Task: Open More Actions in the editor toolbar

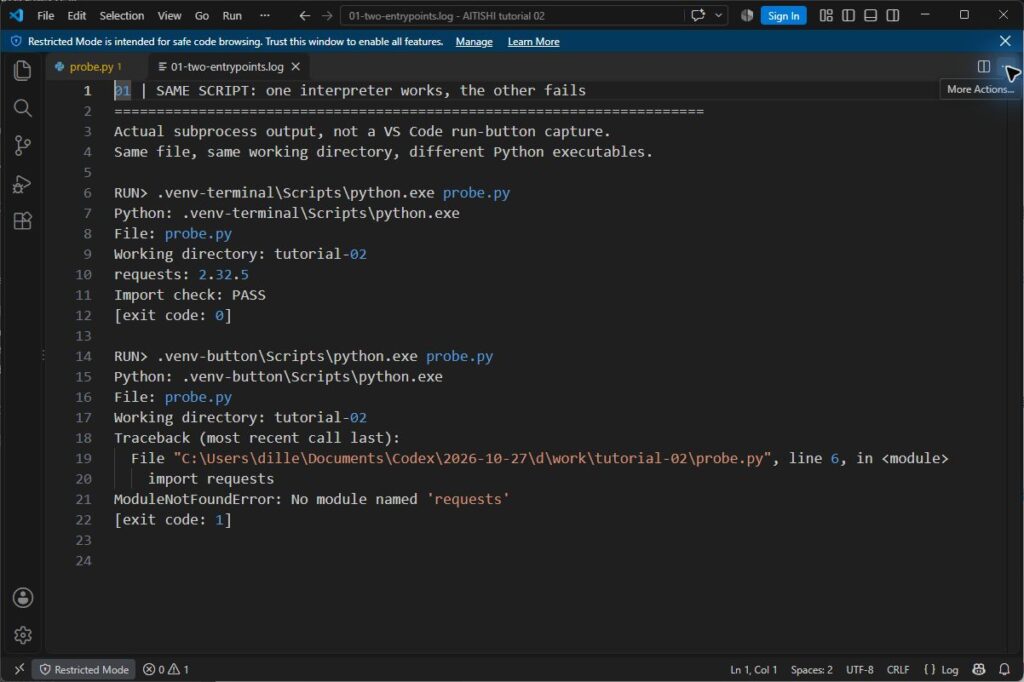Action: [1006, 66]
